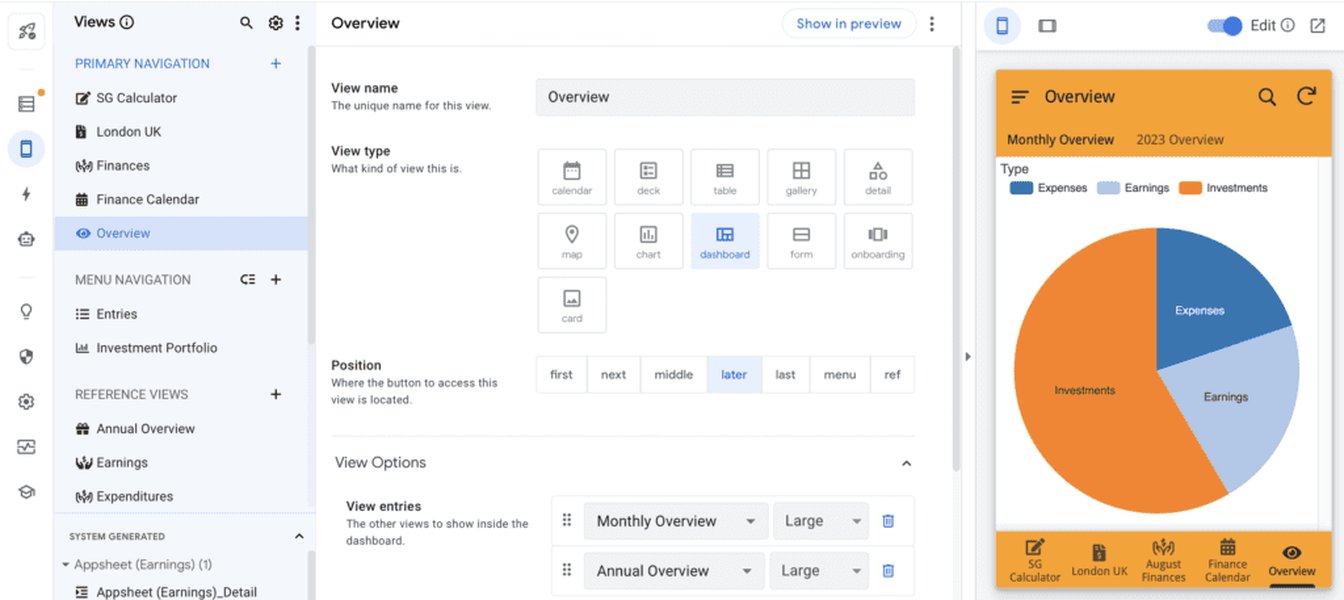Click the Show in preview button
The image size is (1344, 600).
point(849,22)
